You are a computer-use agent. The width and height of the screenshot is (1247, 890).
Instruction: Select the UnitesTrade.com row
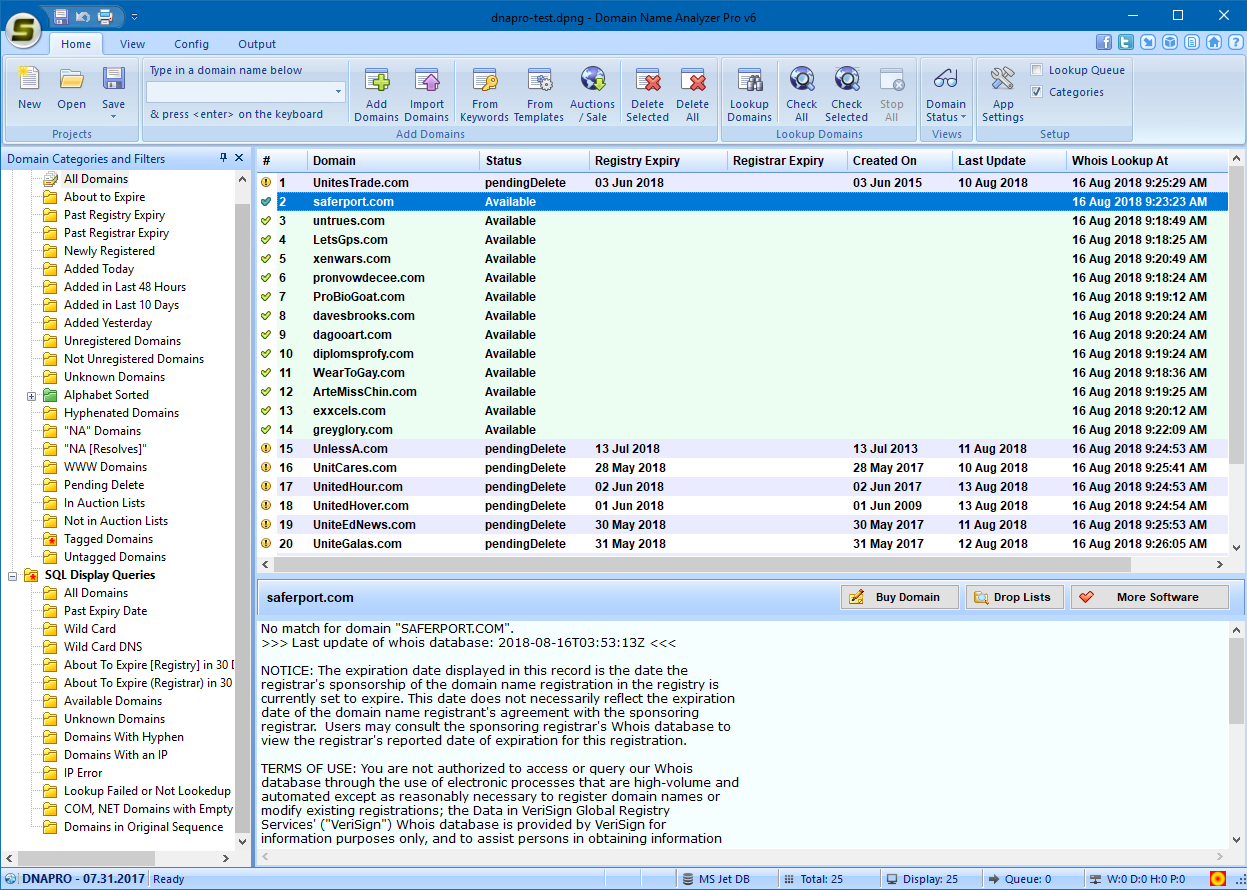click(742, 183)
